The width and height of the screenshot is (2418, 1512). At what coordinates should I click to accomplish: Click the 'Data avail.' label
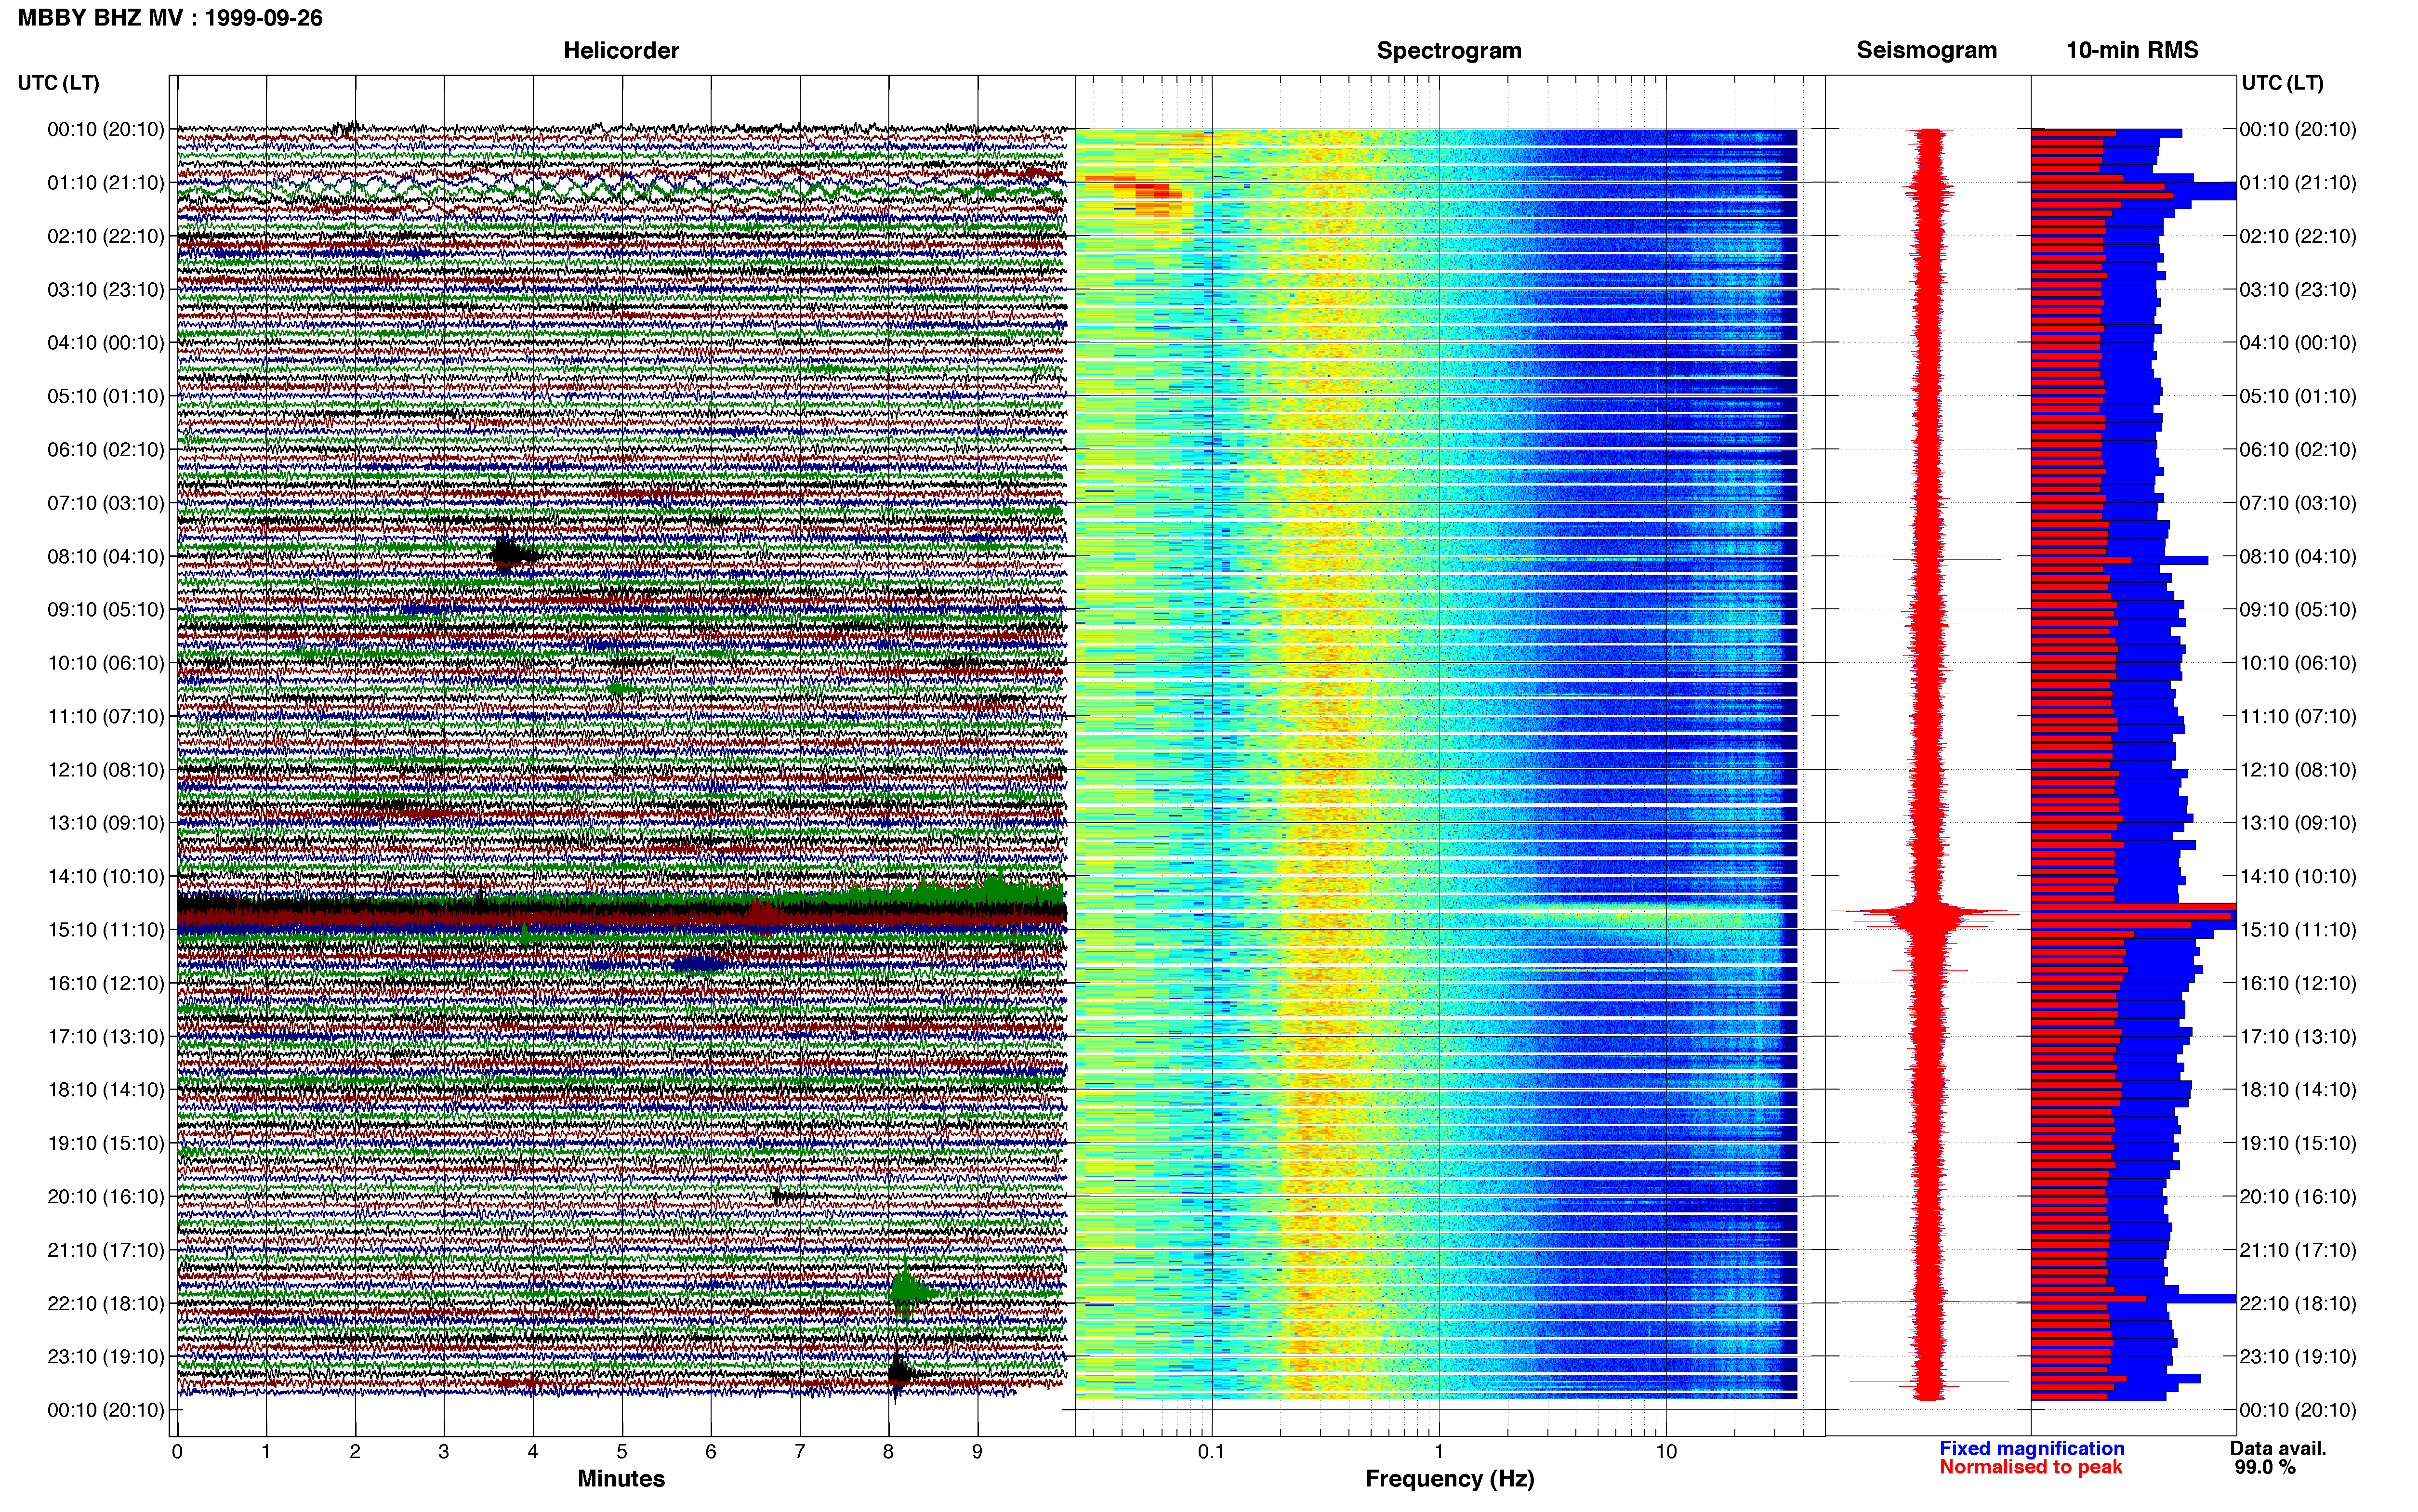pyautogui.click(x=2278, y=1448)
